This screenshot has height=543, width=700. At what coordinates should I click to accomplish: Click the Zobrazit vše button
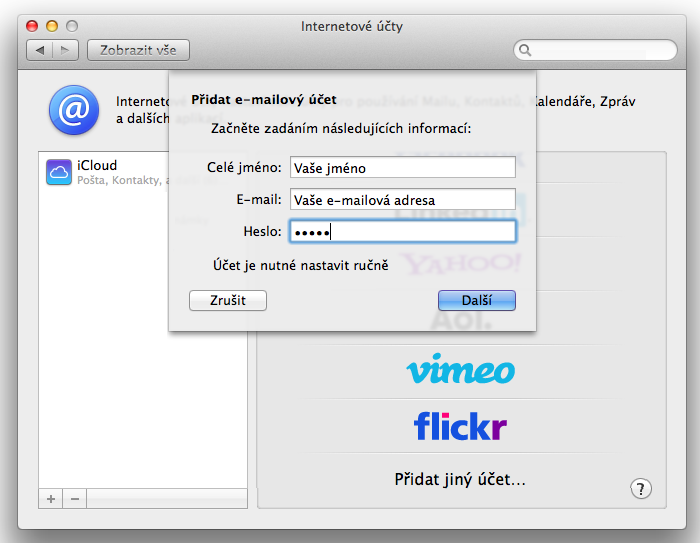[138, 50]
